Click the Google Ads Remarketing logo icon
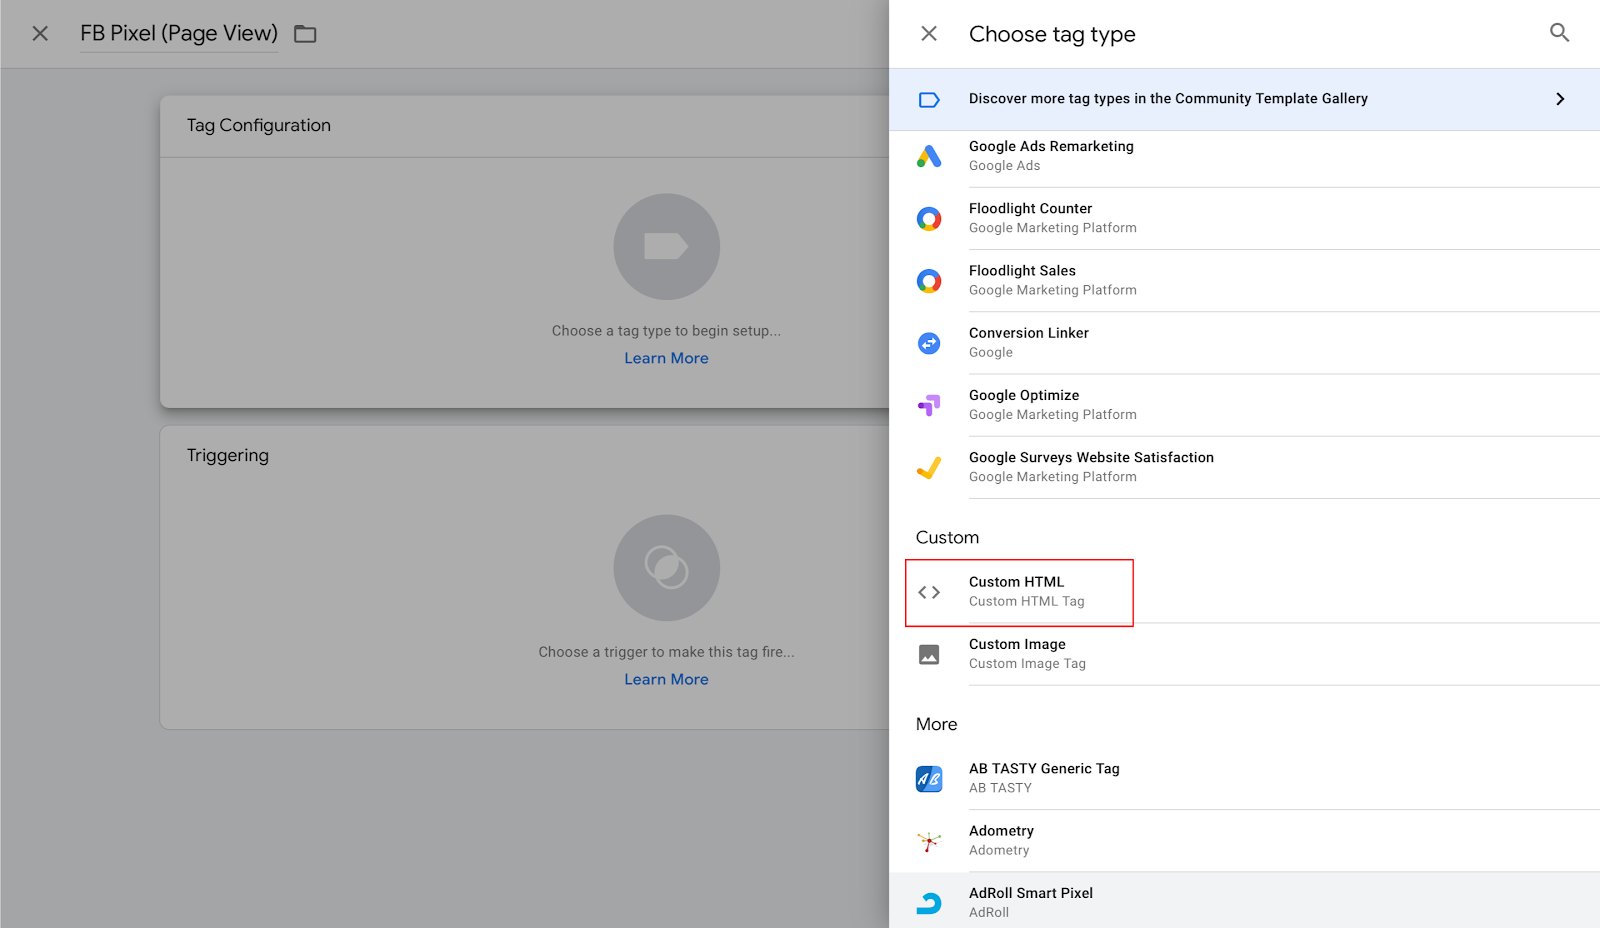The width and height of the screenshot is (1600, 928). (929, 156)
